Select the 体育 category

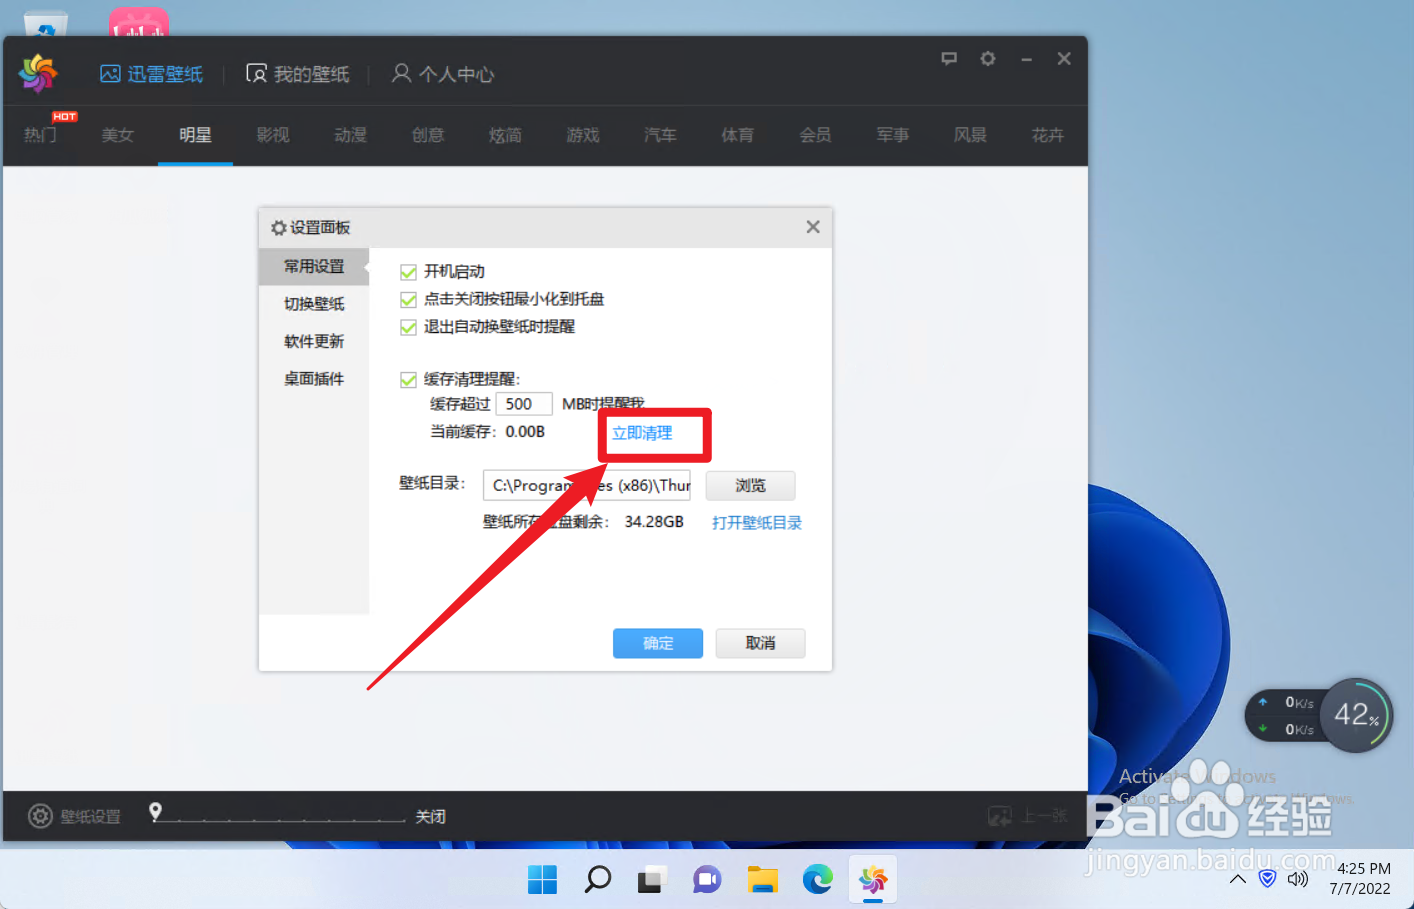(738, 135)
